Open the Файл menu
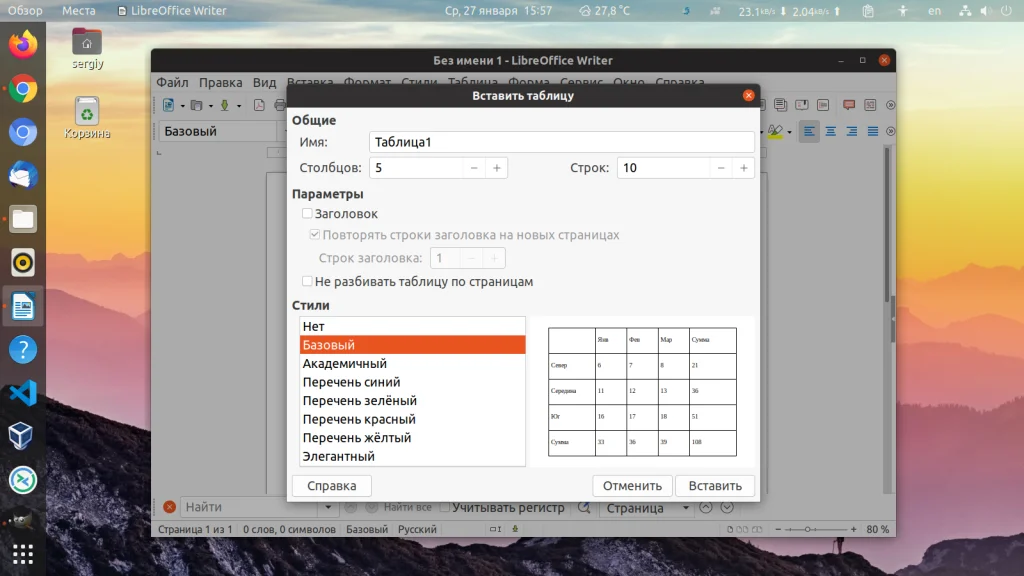The width and height of the screenshot is (1024, 576). tap(171, 82)
